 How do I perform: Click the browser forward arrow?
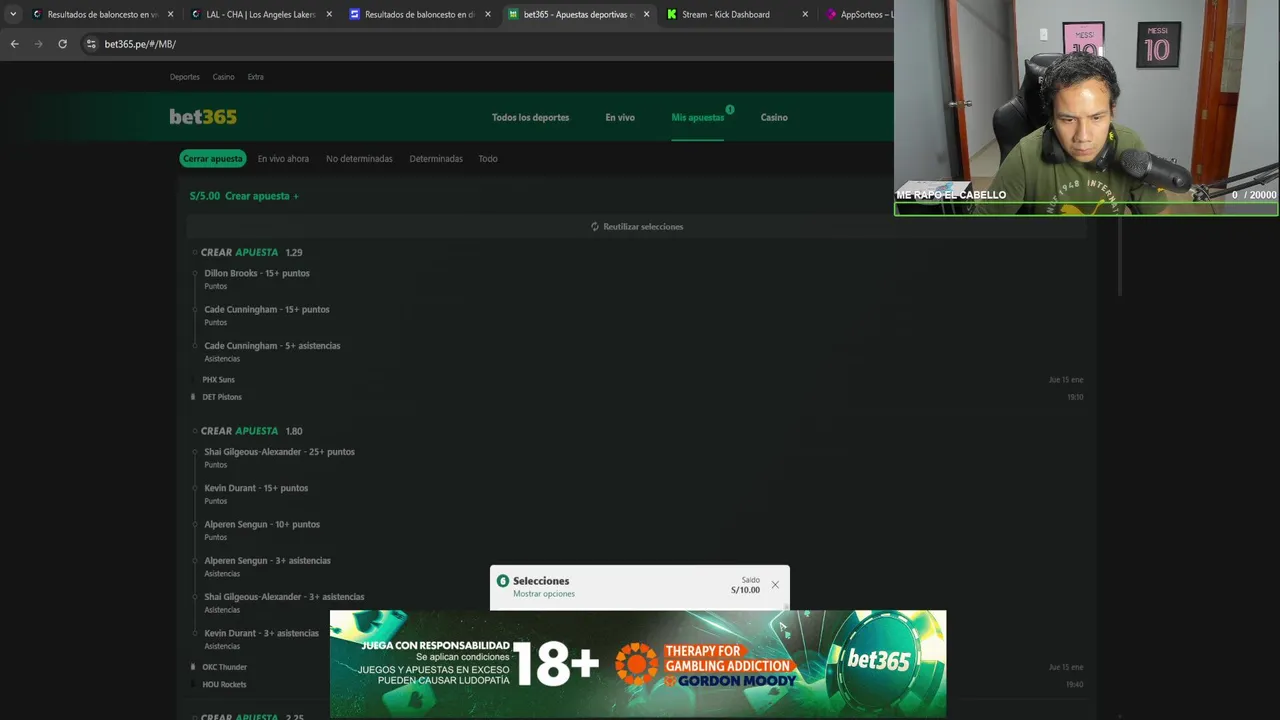(x=38, y=44)
